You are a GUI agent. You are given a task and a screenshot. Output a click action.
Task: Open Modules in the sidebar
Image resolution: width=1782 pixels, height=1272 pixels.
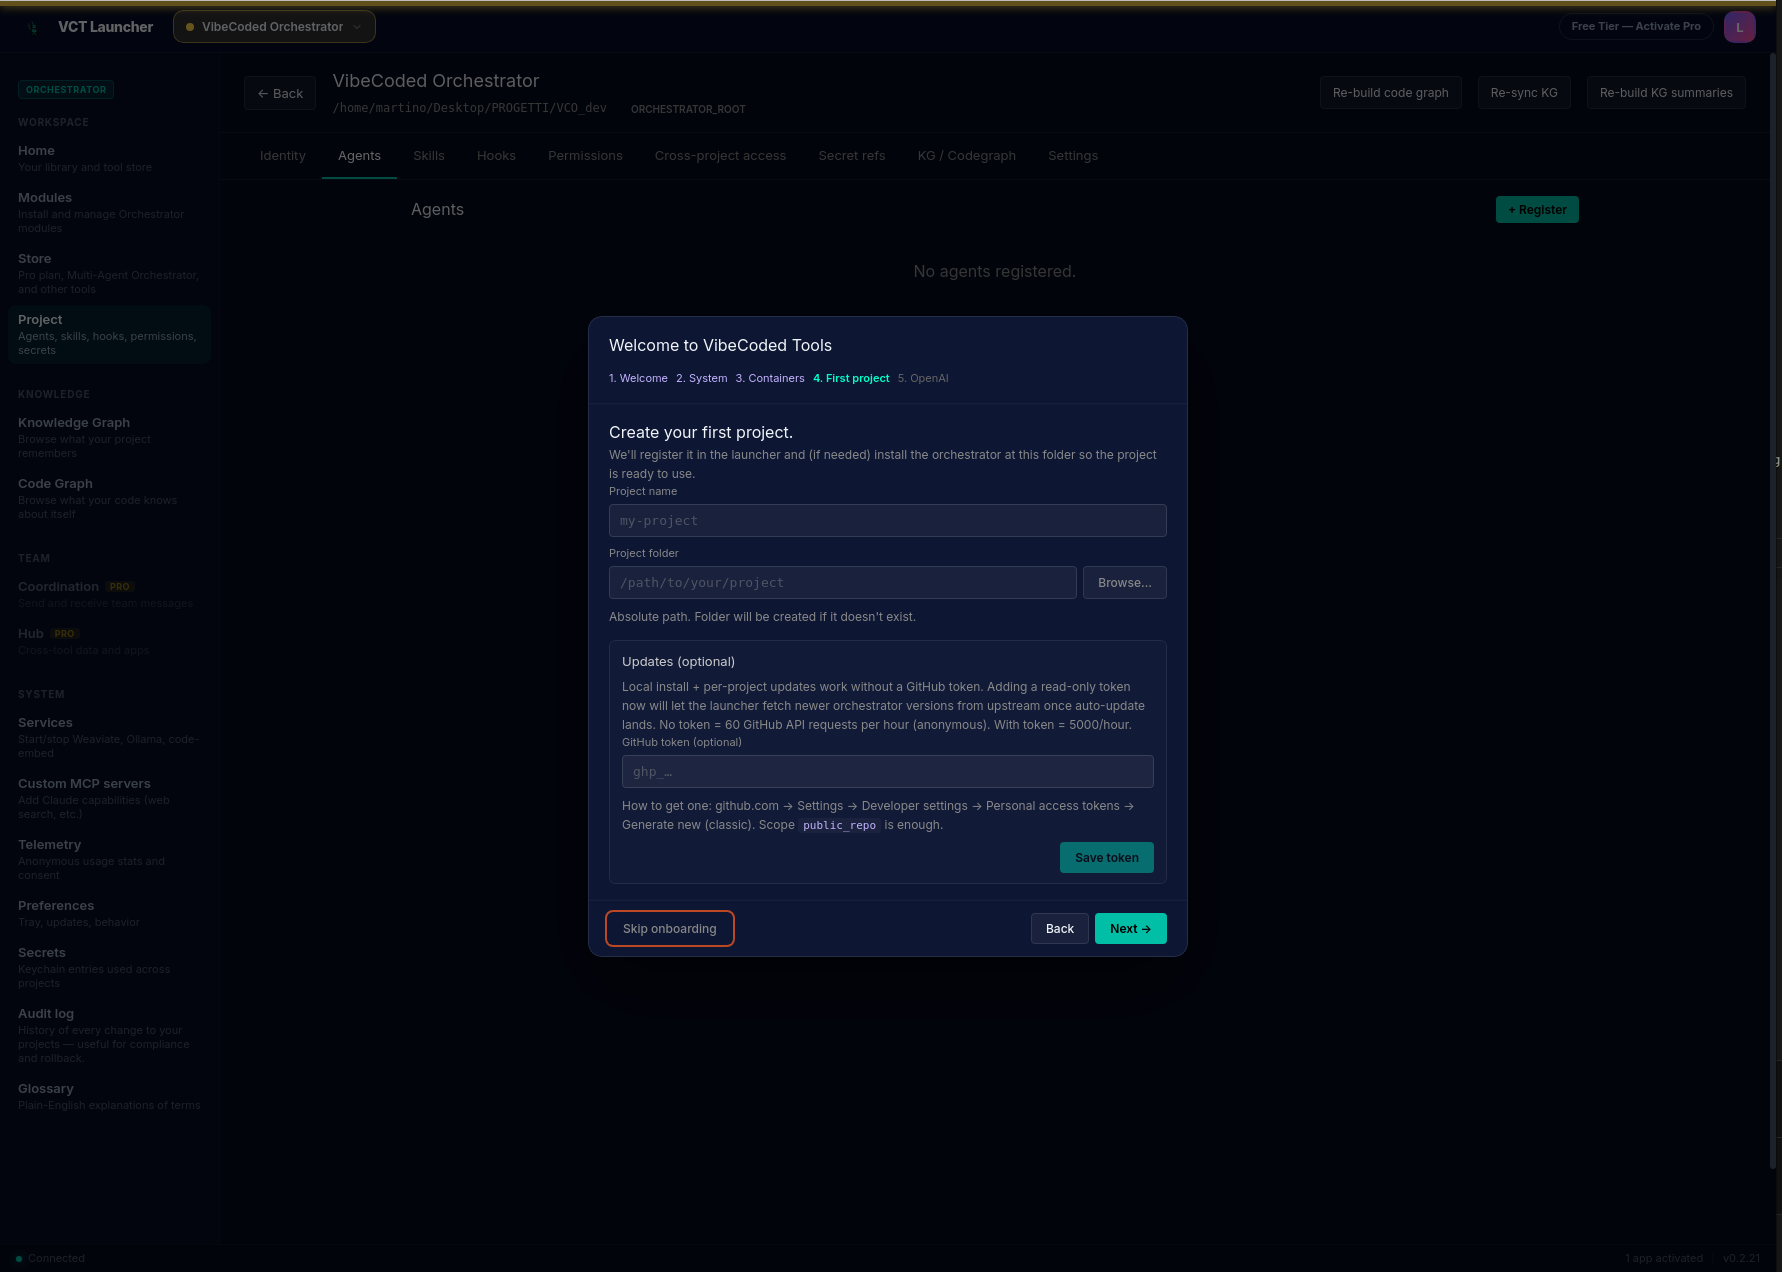[x=109, y=212]
